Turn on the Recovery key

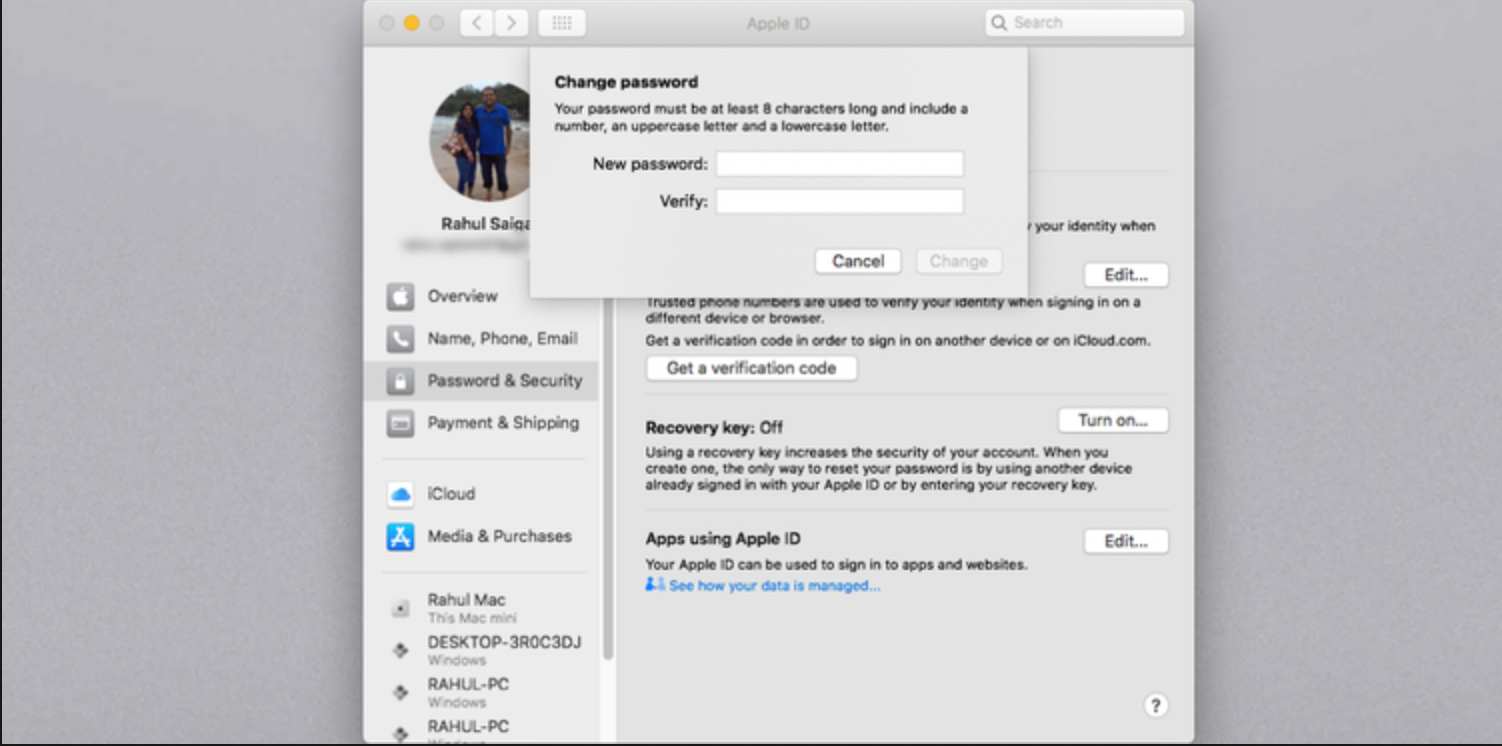(x=1112, y=420)
